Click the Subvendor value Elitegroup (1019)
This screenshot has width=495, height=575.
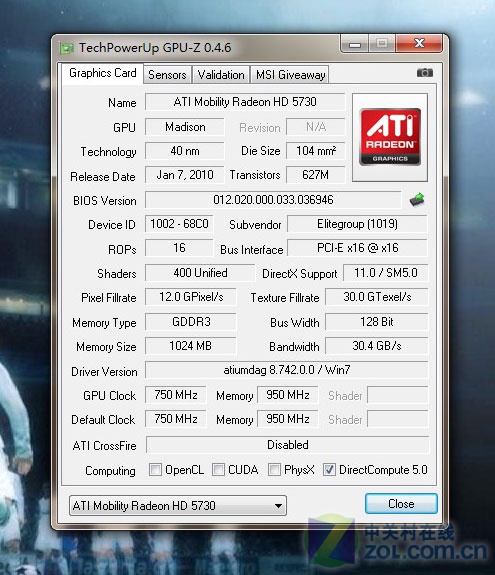(357, 224)
